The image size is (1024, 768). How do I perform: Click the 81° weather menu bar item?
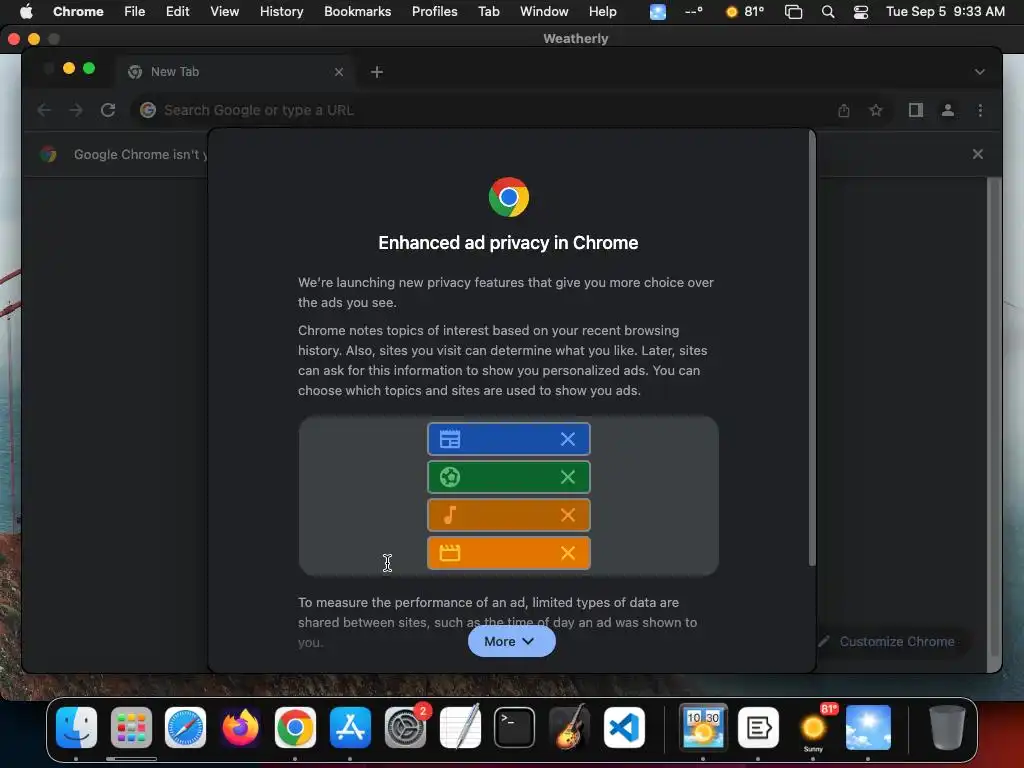745,11
